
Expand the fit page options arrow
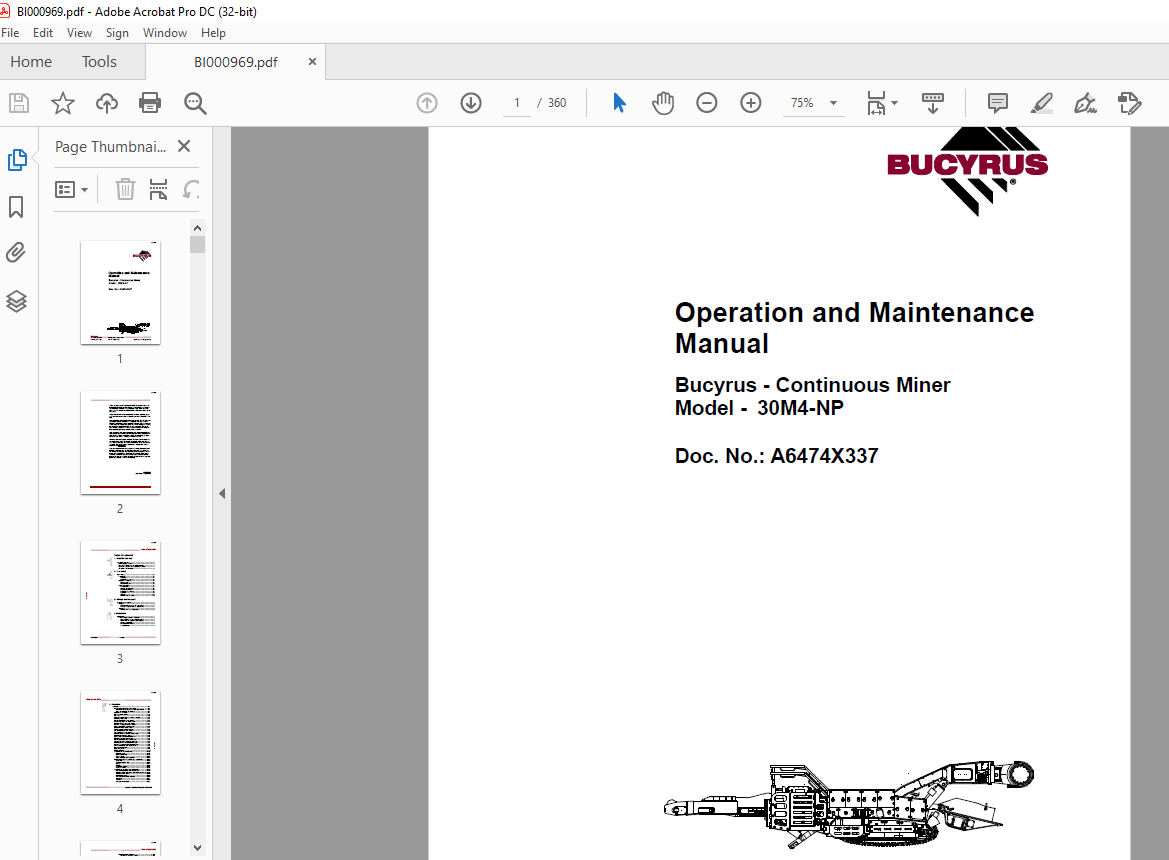click(895, 103)
